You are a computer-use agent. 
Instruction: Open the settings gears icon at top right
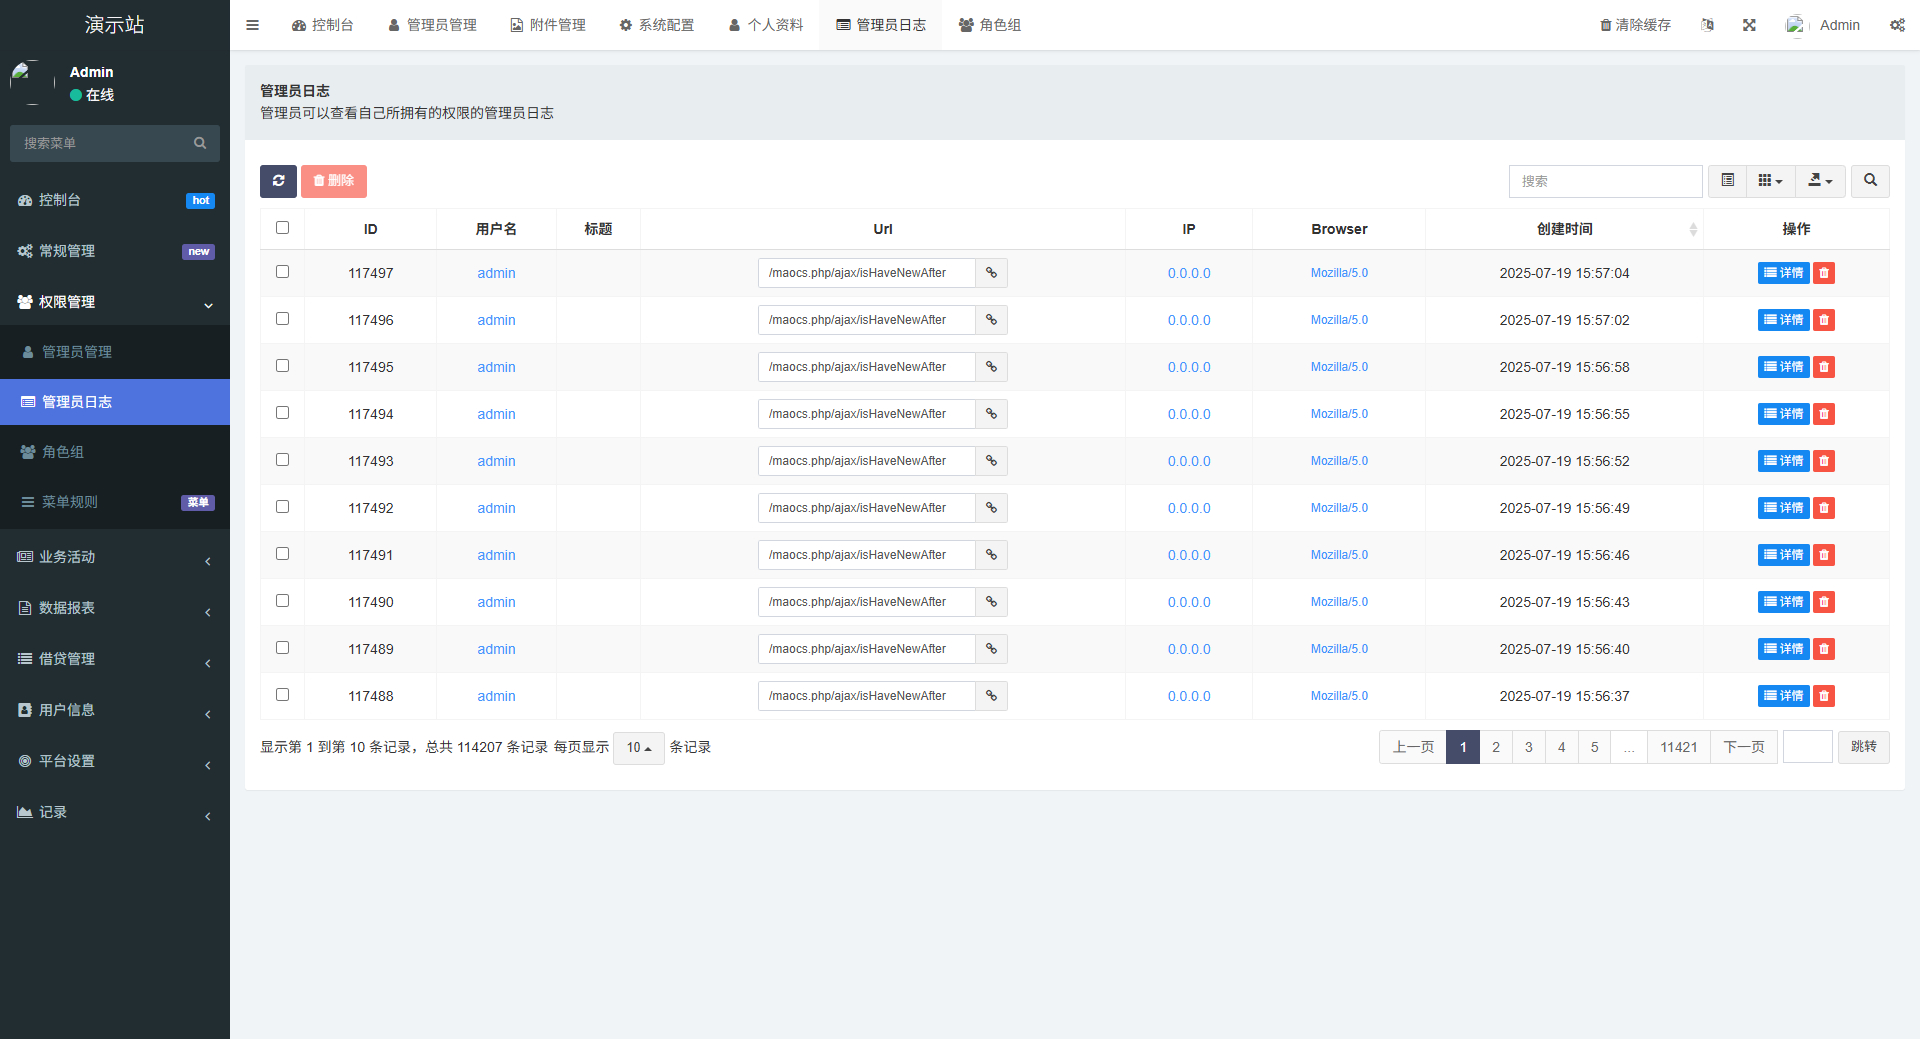click(x=1897, y=24)
